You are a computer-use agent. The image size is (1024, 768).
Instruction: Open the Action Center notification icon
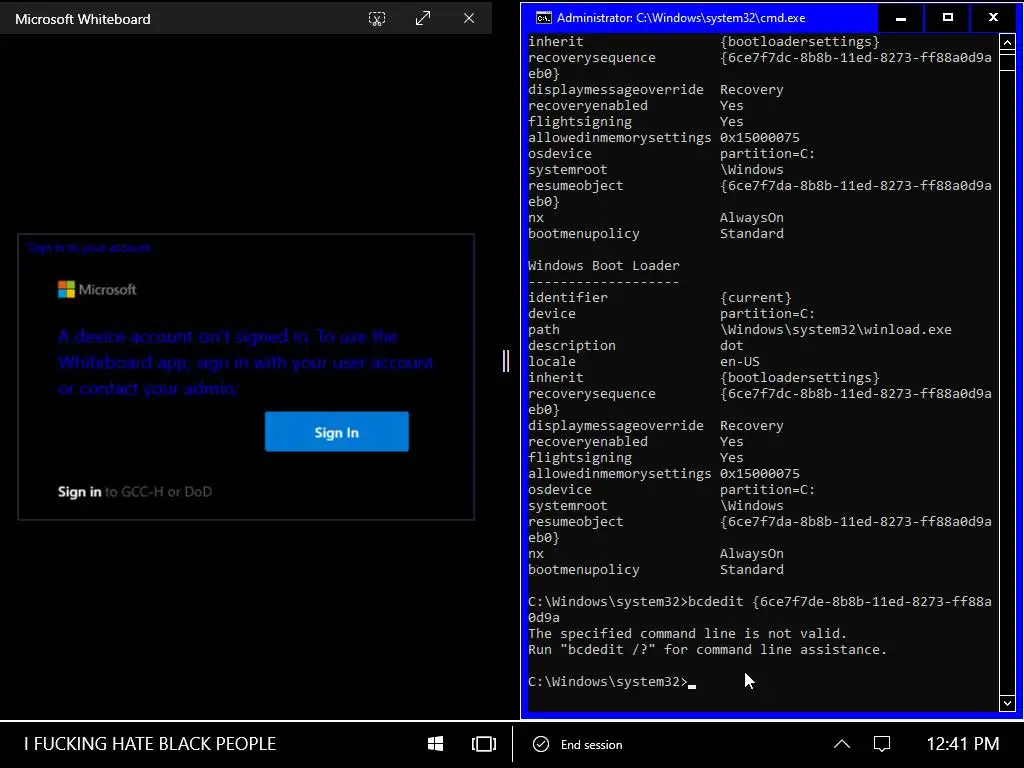click(882, 744)
